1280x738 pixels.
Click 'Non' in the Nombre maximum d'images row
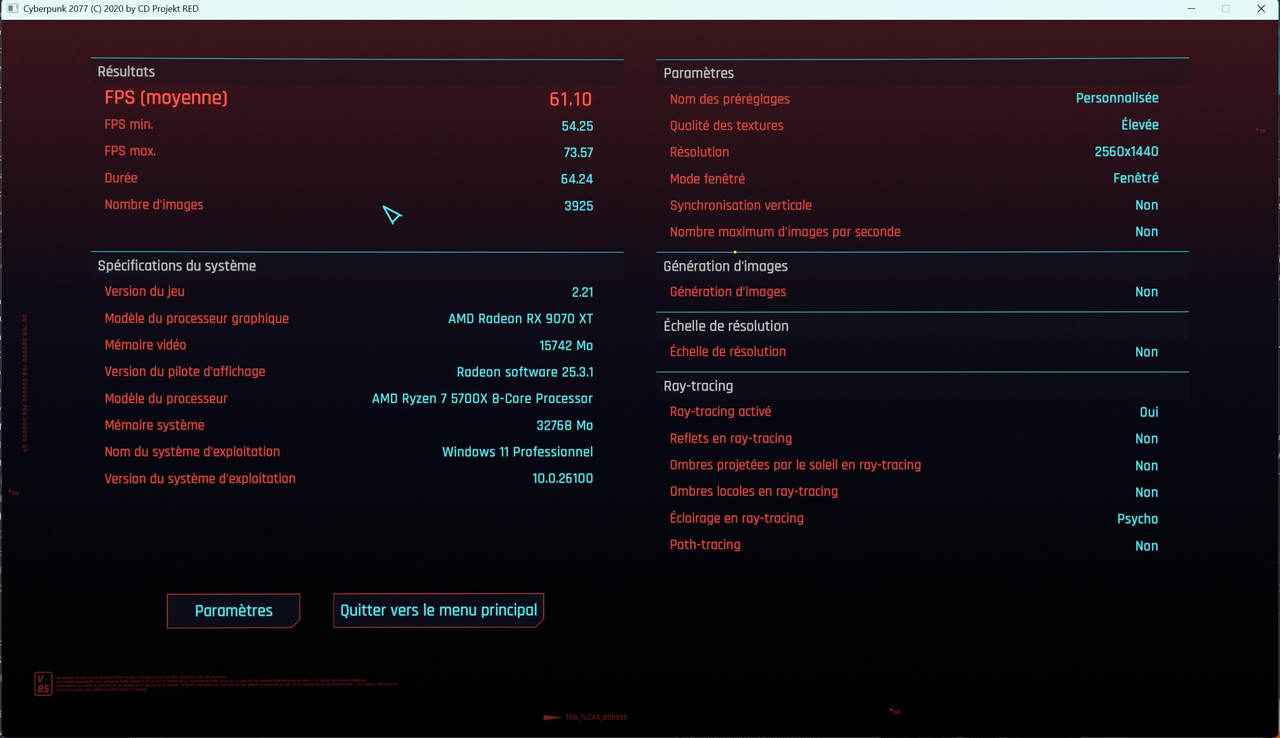(x=1147, y=232)
